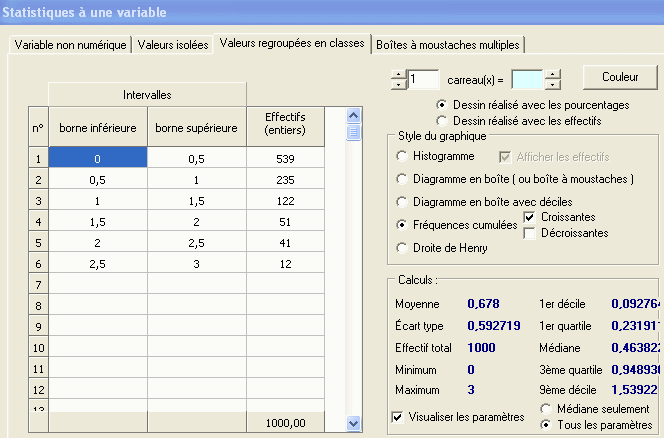664x438 pixels.
Task: Select the Médiane seulement option
Action: click(x=546, y=409)
